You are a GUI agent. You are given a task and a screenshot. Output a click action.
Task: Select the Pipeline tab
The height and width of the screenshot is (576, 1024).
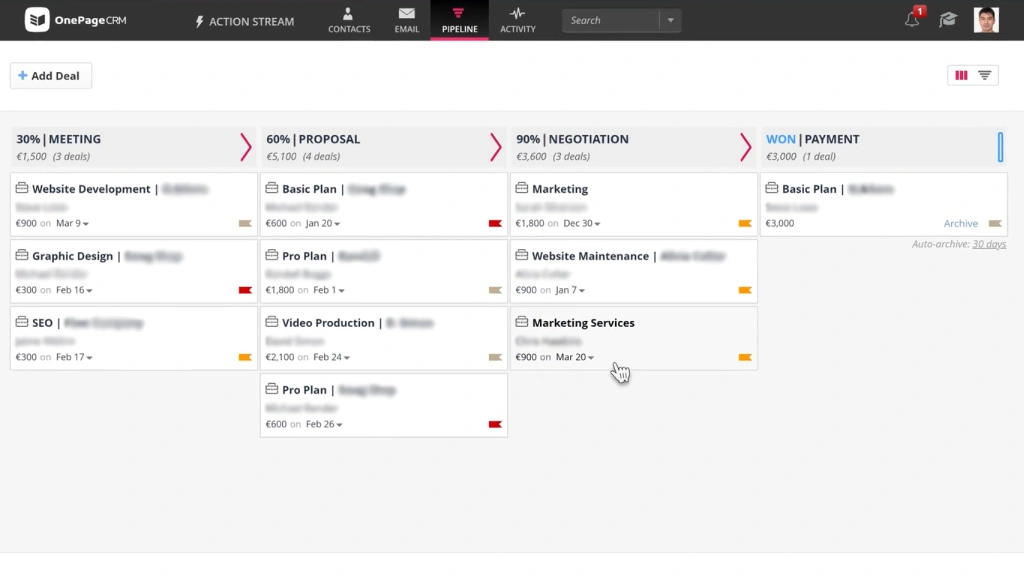click(459, 20)
